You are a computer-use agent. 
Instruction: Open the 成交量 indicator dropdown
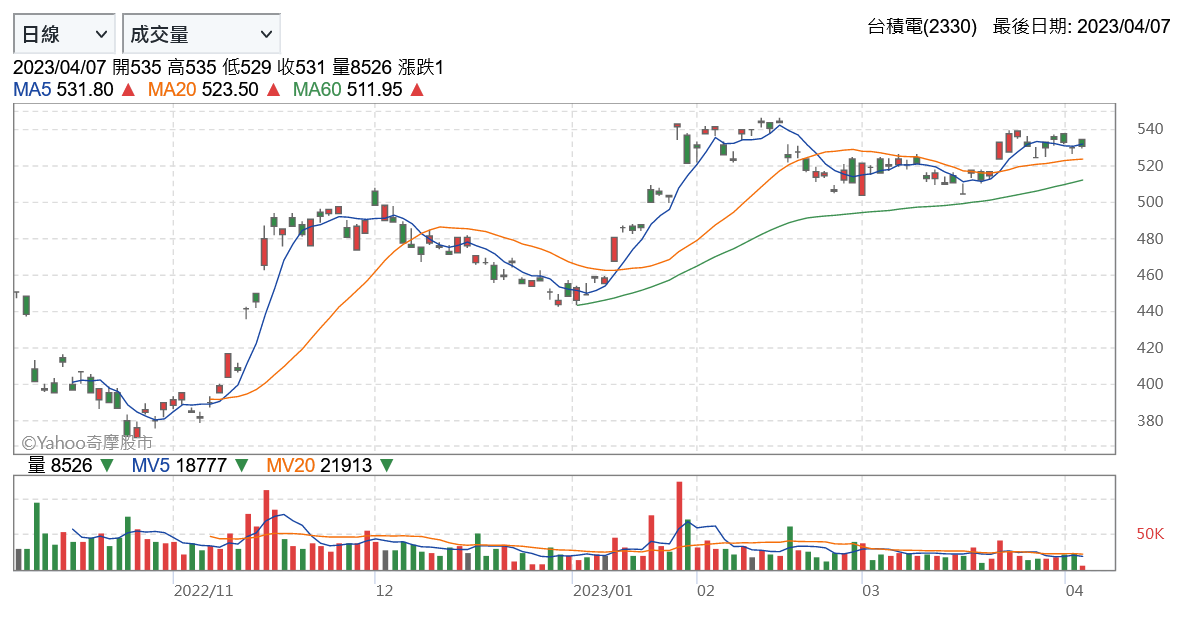[x=201, y=34]
